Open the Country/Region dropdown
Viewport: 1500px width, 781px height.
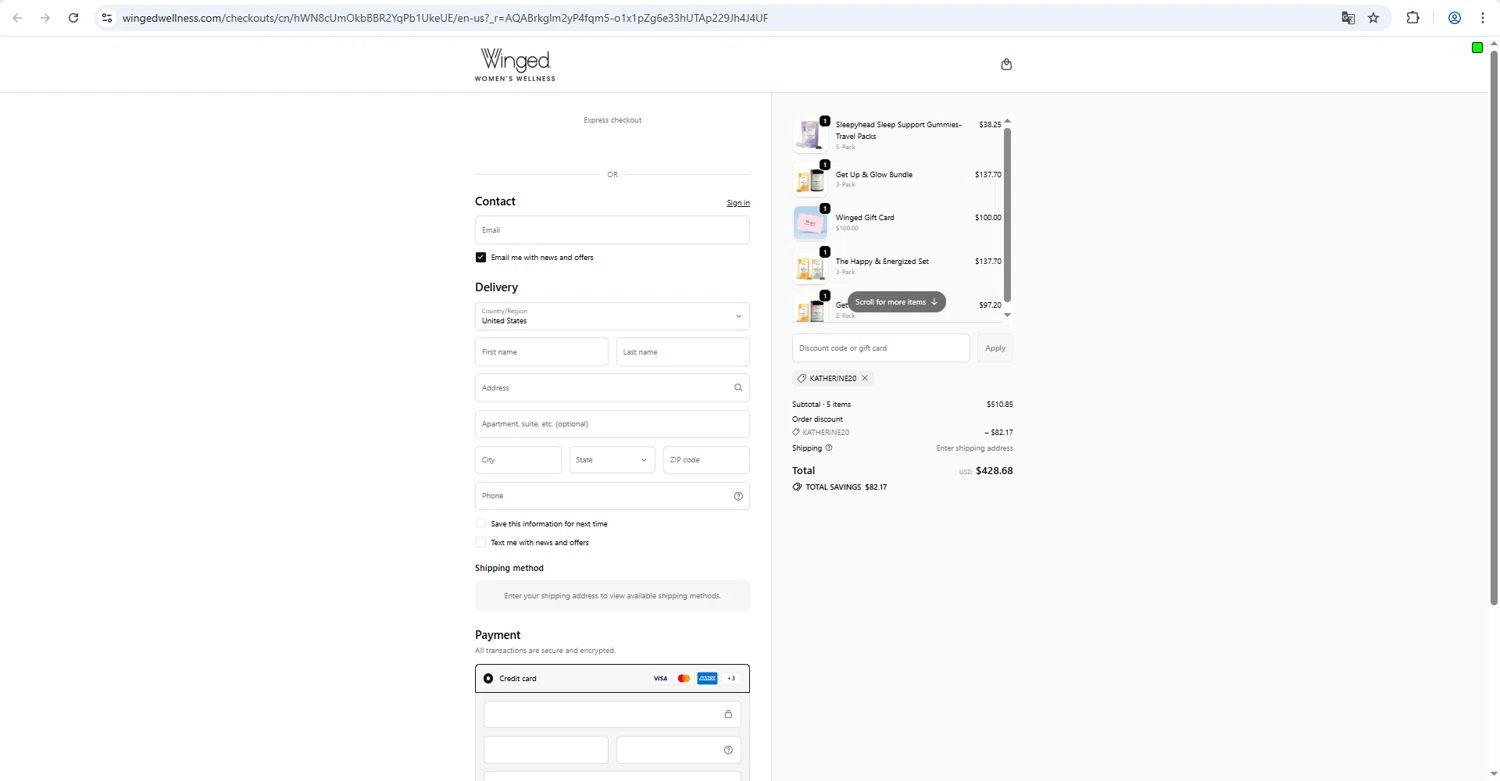(x=612, y=316)
